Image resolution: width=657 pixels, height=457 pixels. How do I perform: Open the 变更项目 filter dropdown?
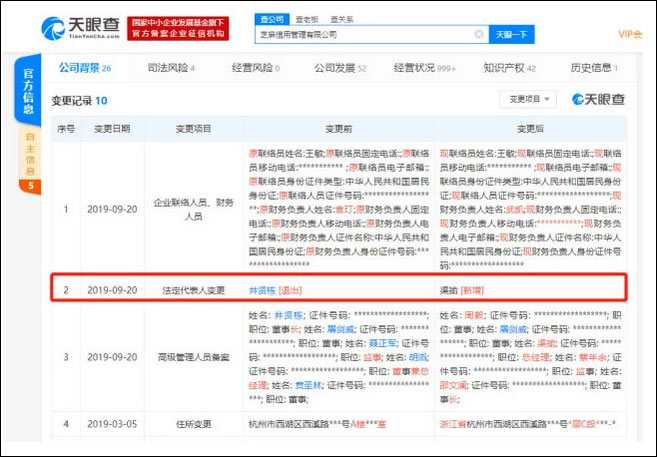coord(528,99)
